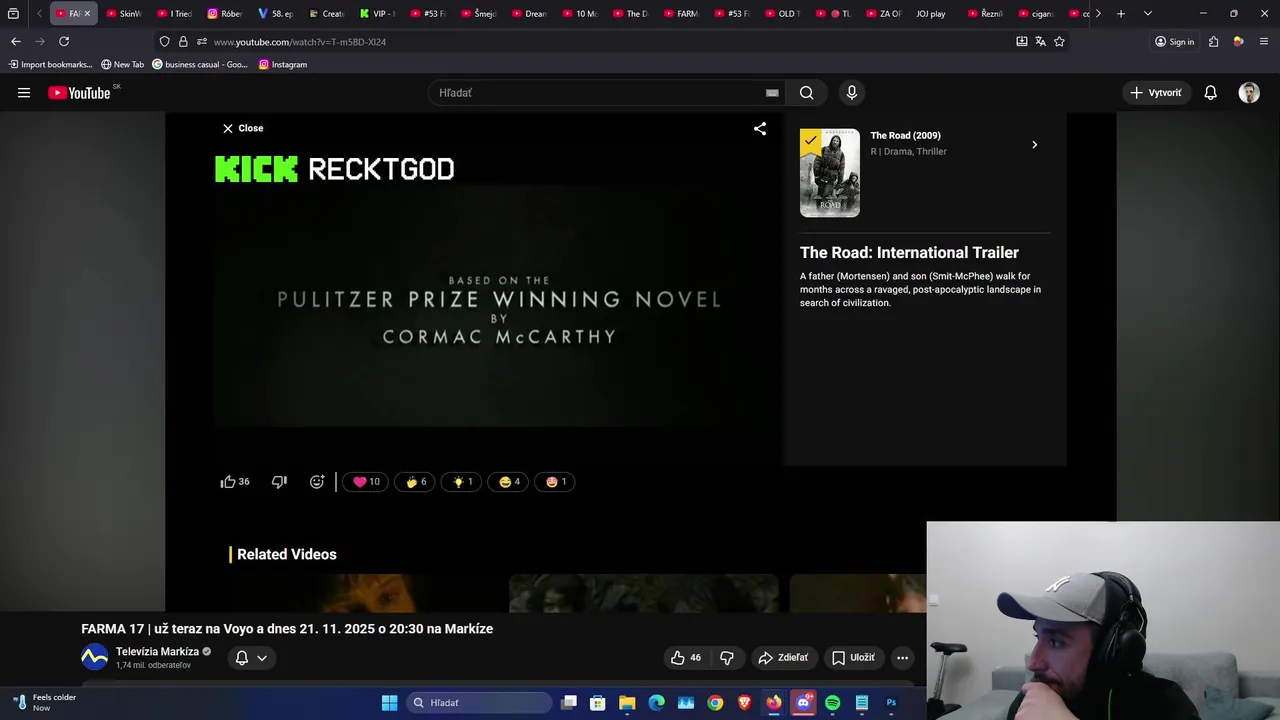1280x720 pixels.
Task: Share the trailer via share icon
Action: pyautogui.click(x=760, y=128)
